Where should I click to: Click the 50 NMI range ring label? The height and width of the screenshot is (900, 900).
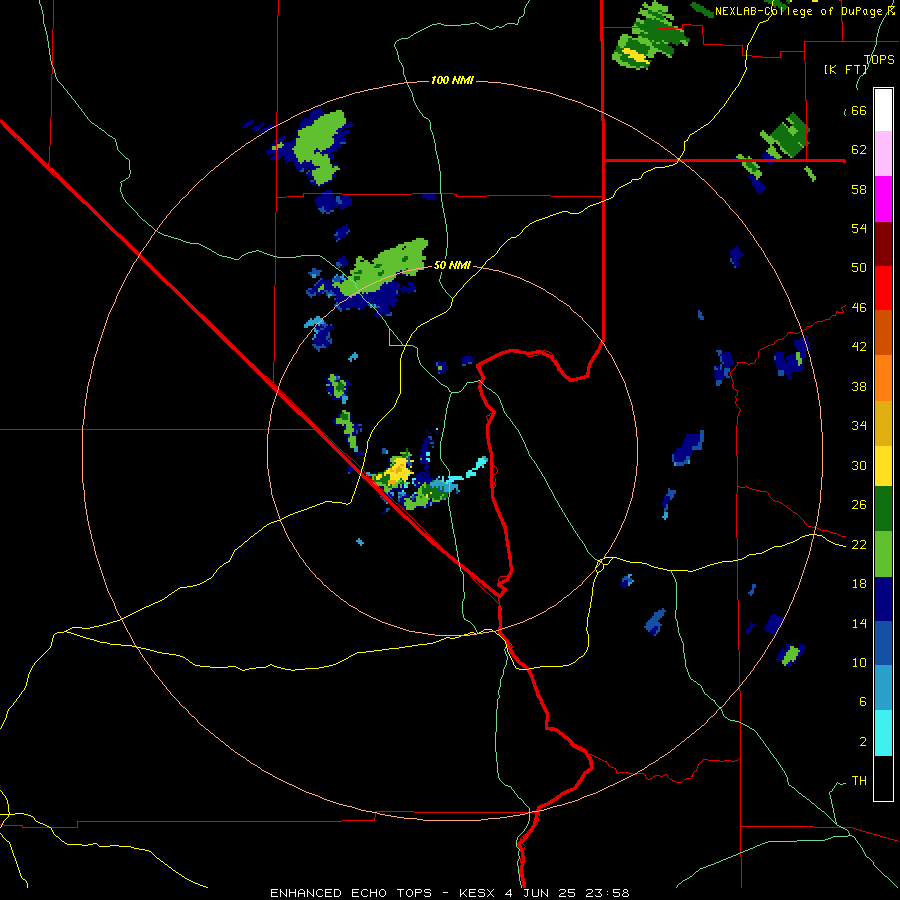(452, 265)
